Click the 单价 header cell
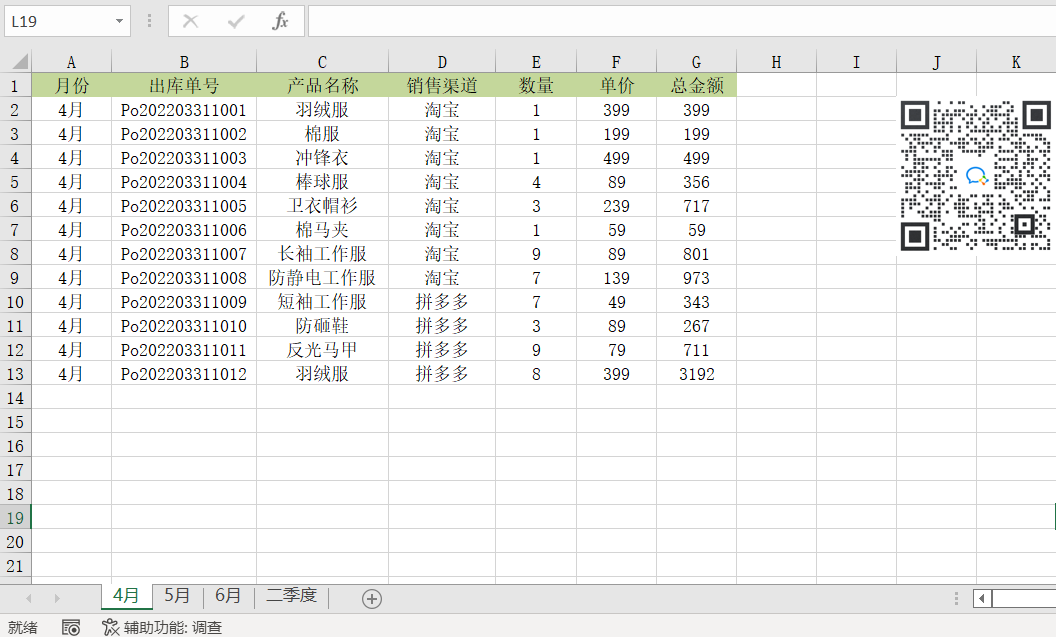This screenshot has height=637, width=1056. tap(616, 86)
